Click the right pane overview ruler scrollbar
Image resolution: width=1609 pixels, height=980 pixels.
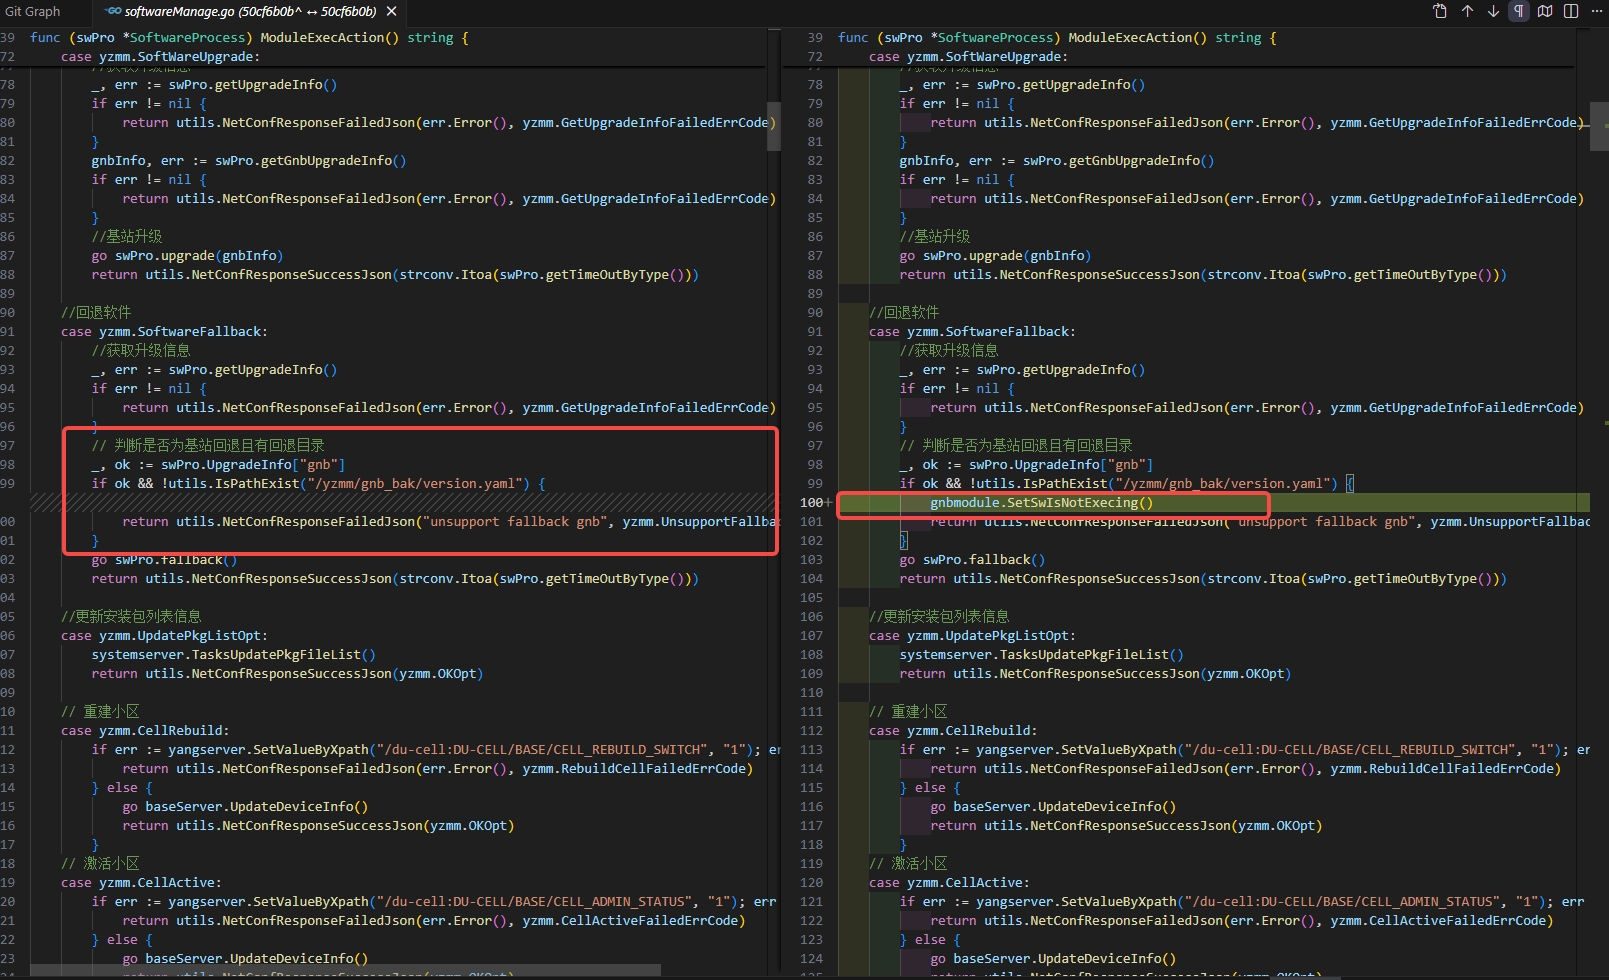(1599, 125)
